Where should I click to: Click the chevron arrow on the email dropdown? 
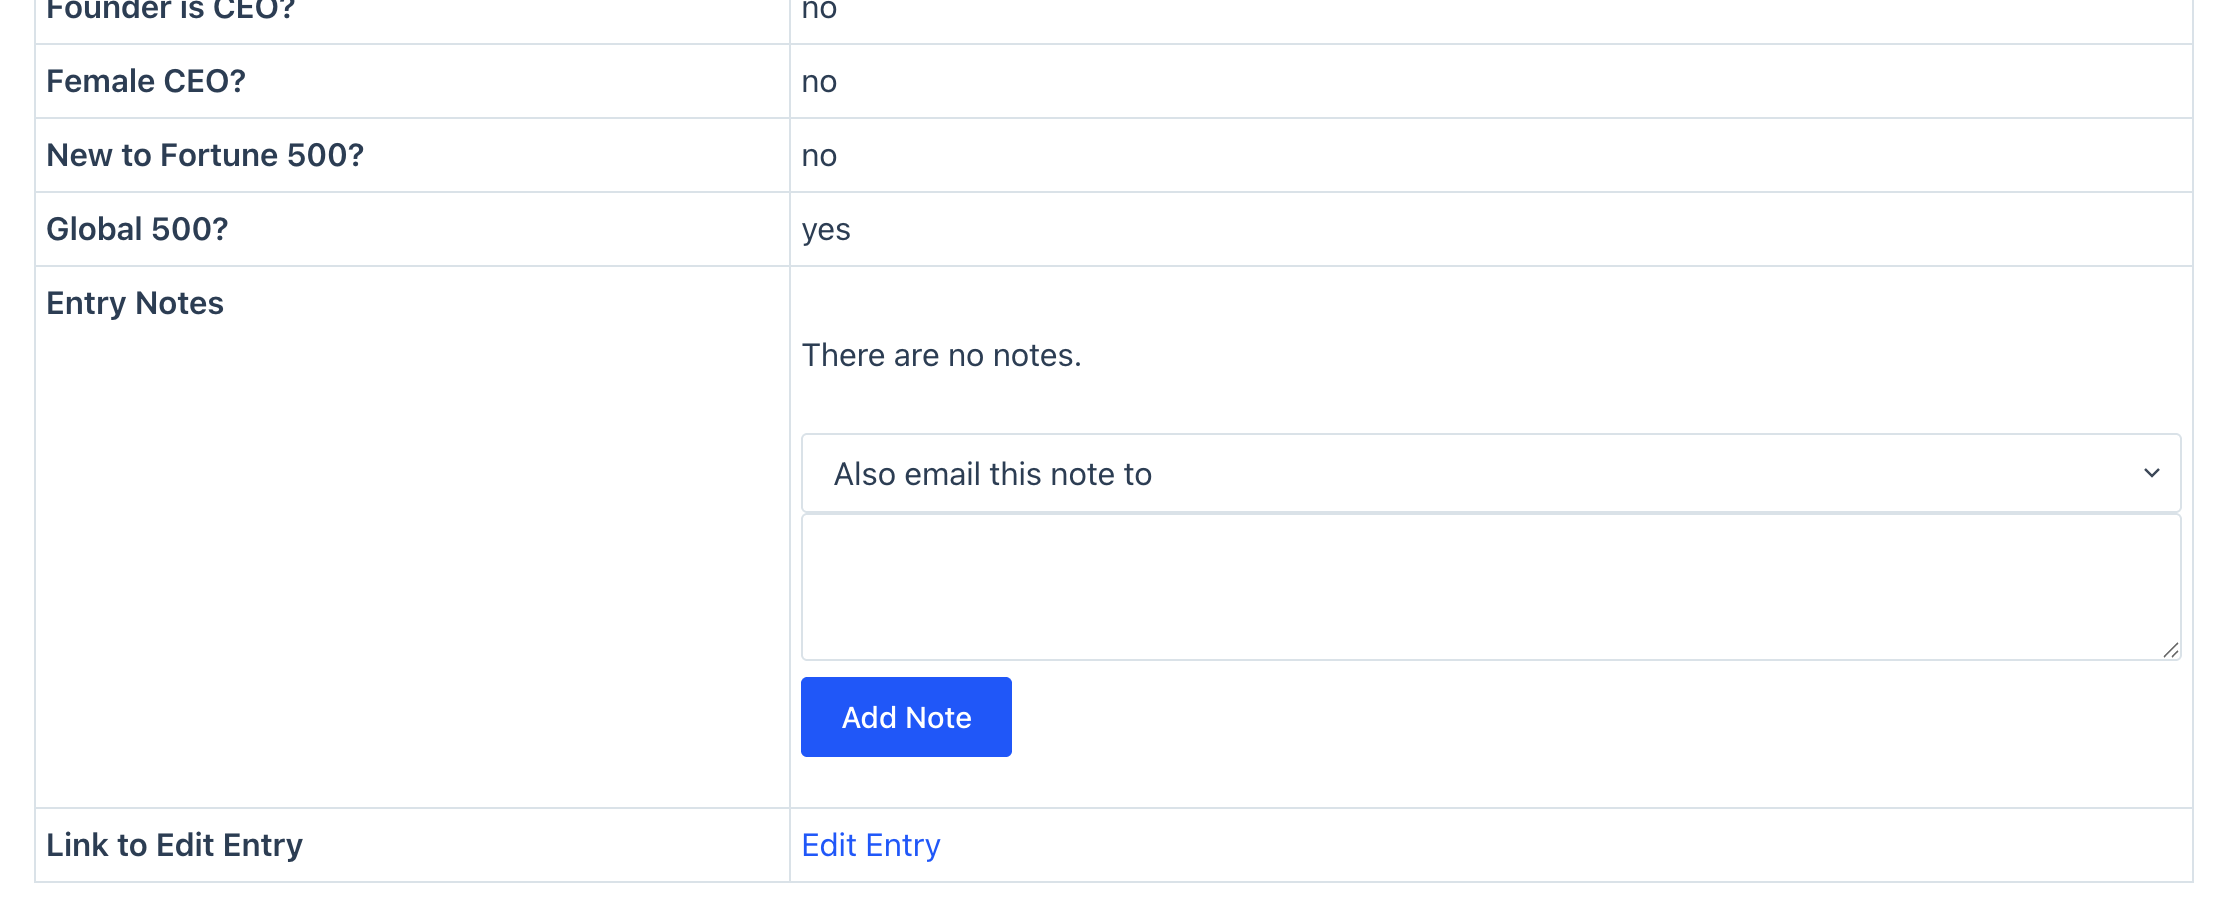tap(2151, 473)
